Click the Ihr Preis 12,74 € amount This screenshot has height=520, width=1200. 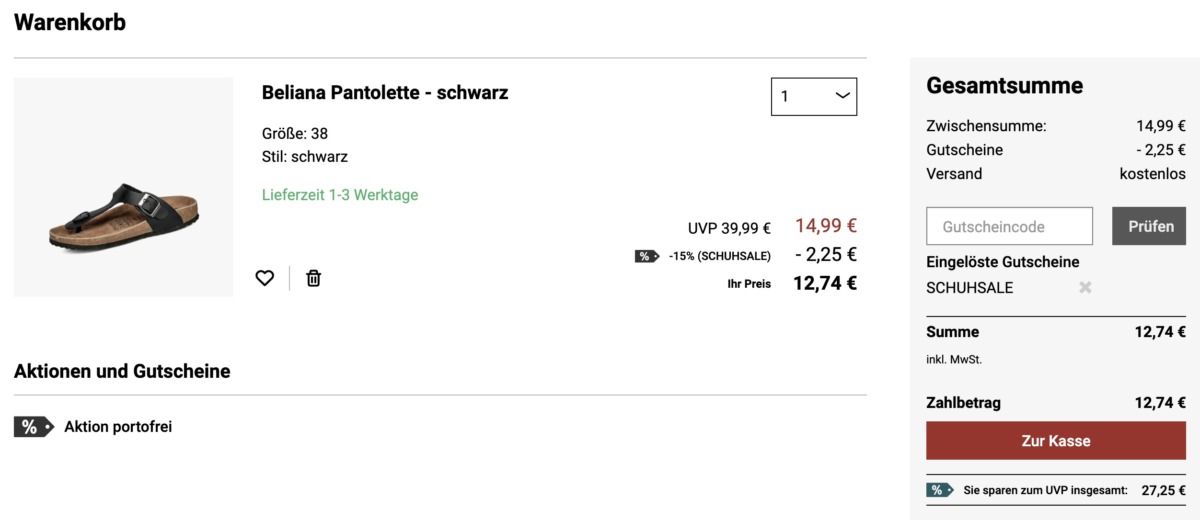824,283
